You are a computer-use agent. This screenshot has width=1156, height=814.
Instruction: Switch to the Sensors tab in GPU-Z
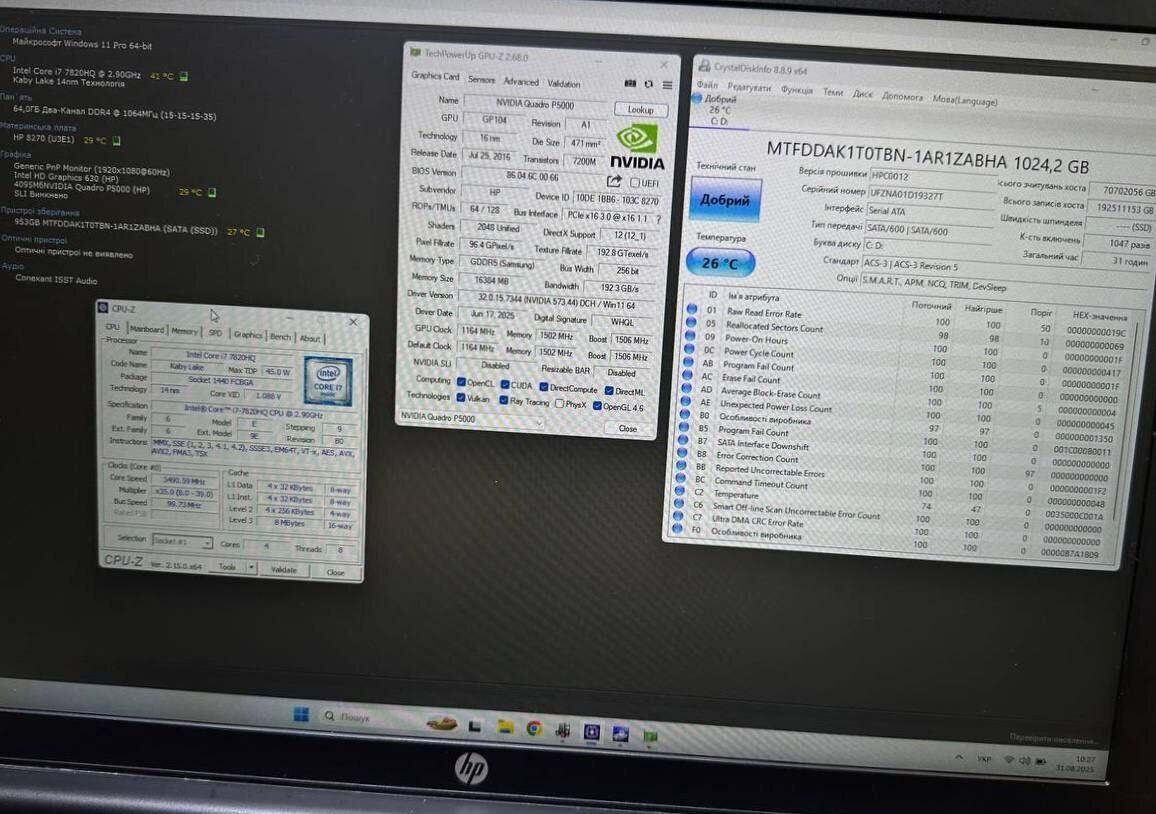click(x=481, y=79)
